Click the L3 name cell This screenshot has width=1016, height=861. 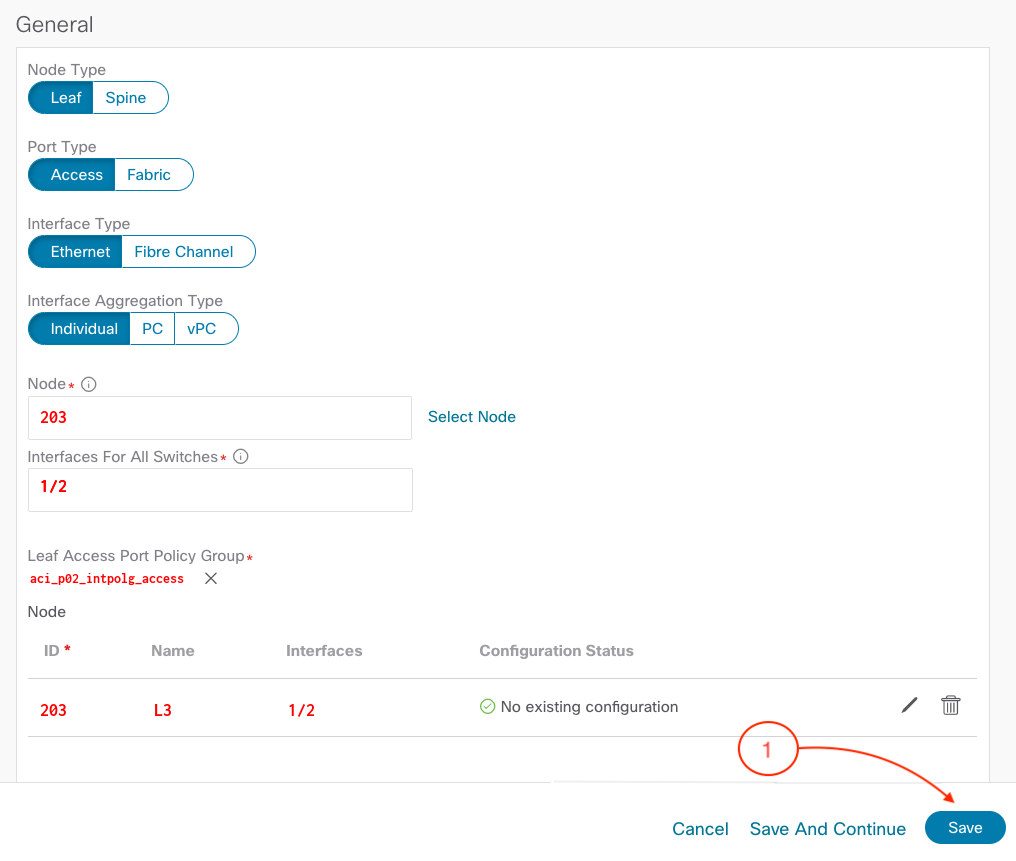click(163, 711)
